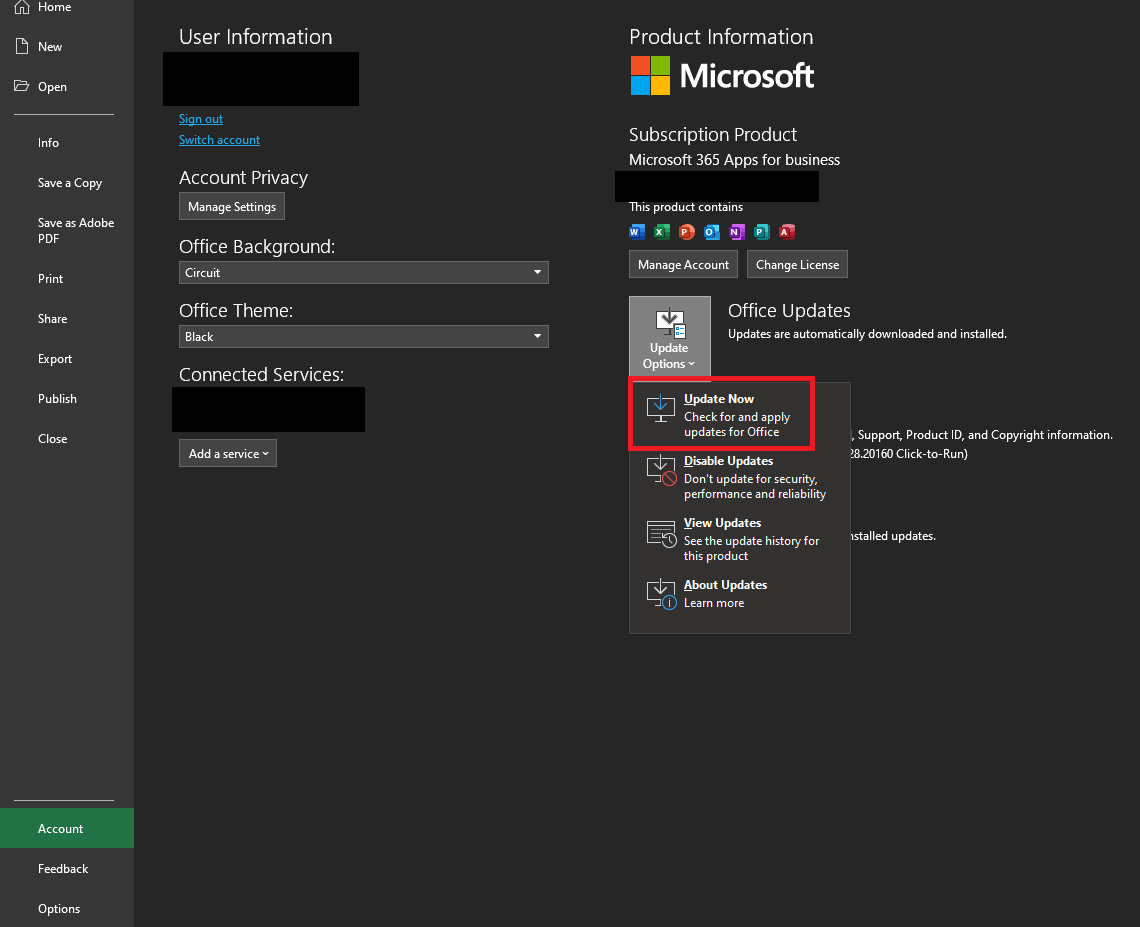Click the Open folder icon
Screen dimensions: 1140x927
click(x=22, y=86)
